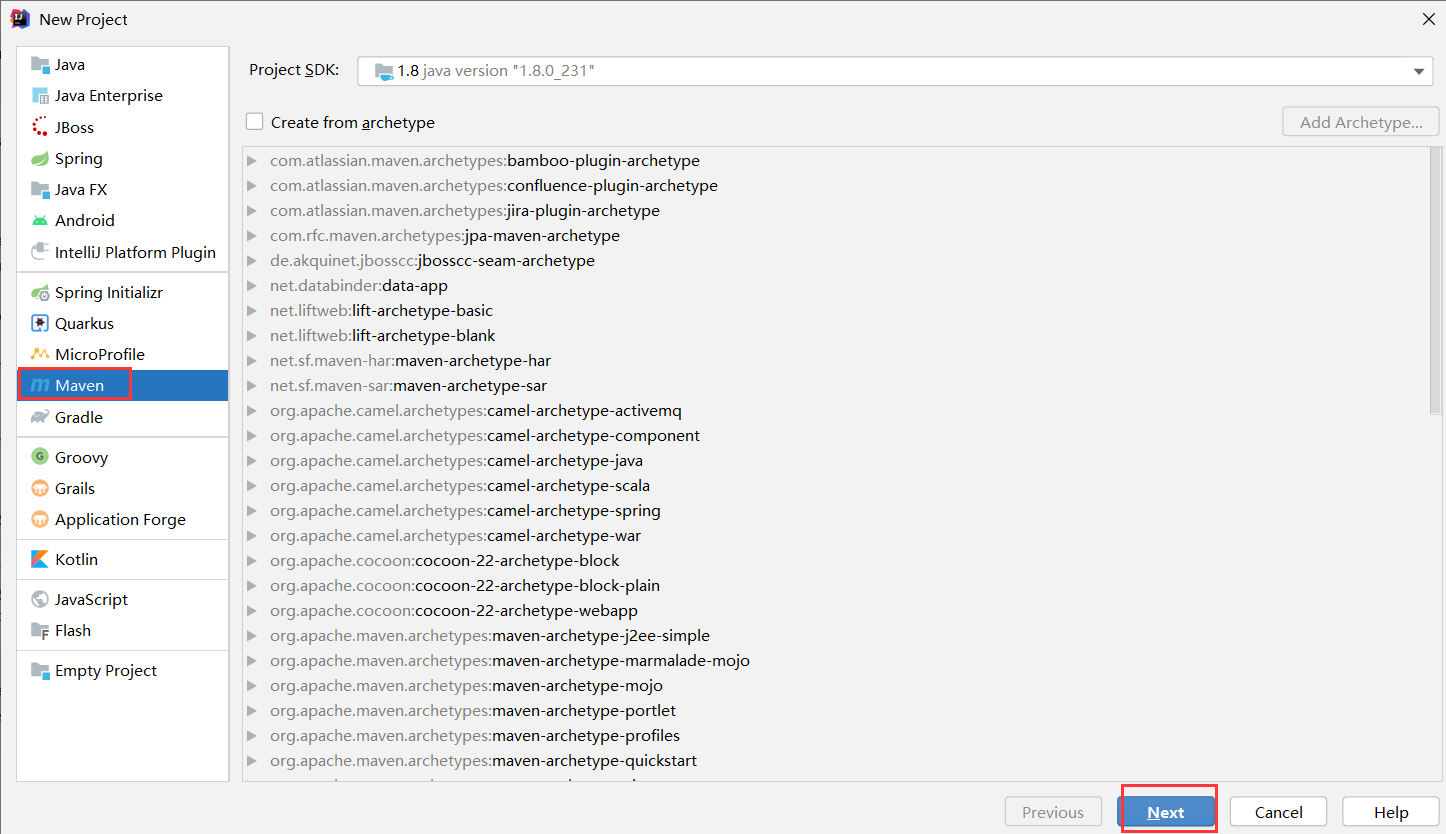Click the Spring Initializr icon
Screen dimensions: 1446x834
click(40, 292)
